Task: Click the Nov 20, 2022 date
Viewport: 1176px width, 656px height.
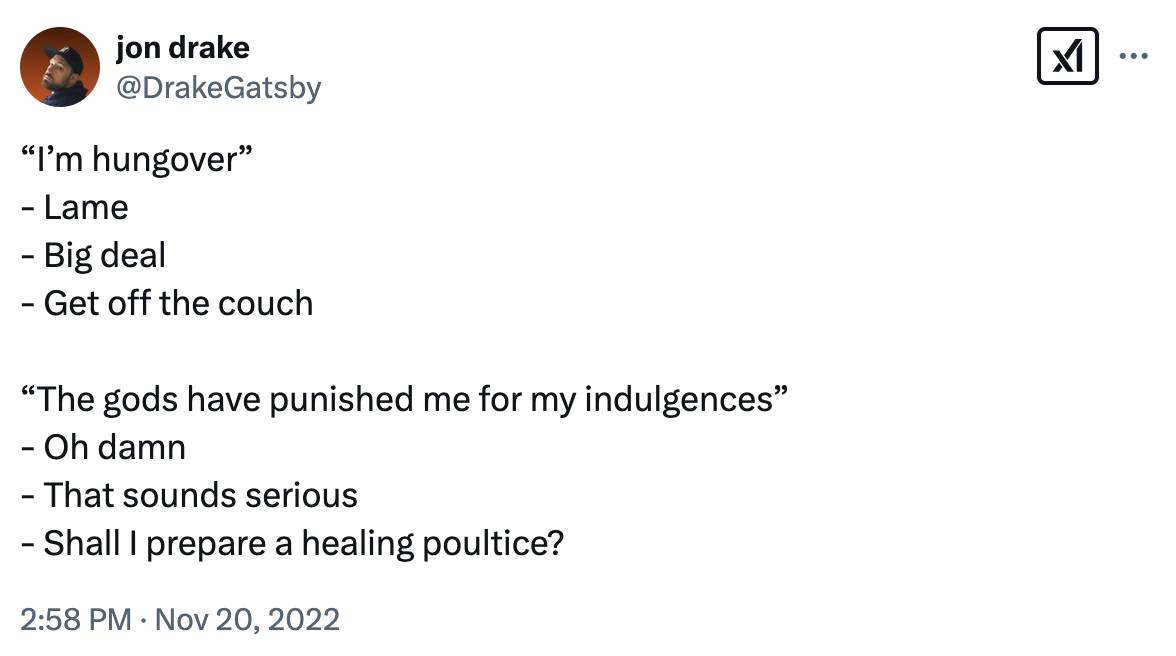Action: point(248,619)
